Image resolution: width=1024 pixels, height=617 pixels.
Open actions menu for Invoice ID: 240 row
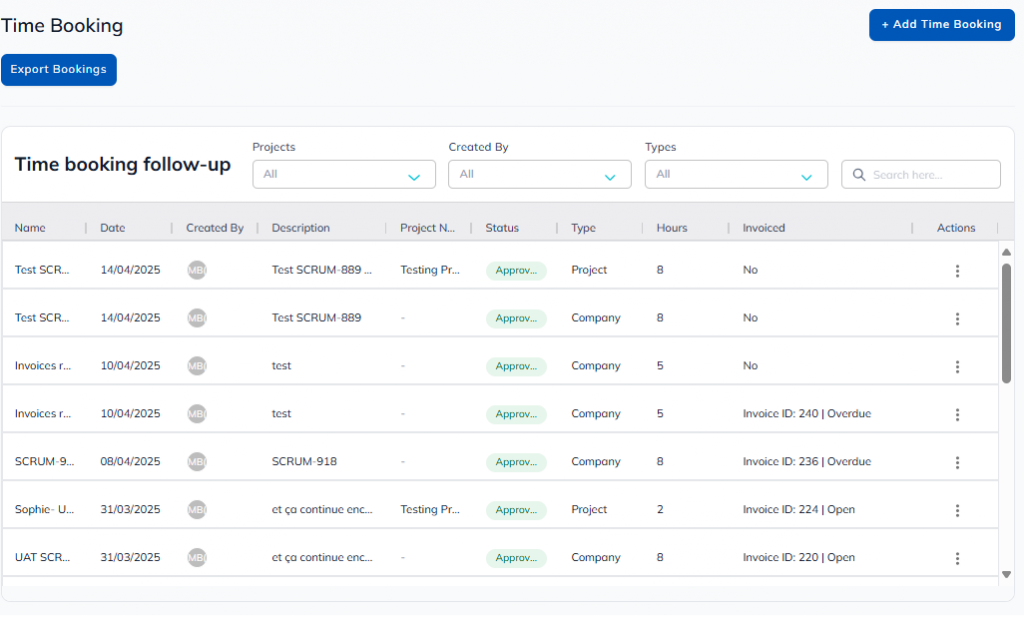pyautogui.click(x=957, y=415)
